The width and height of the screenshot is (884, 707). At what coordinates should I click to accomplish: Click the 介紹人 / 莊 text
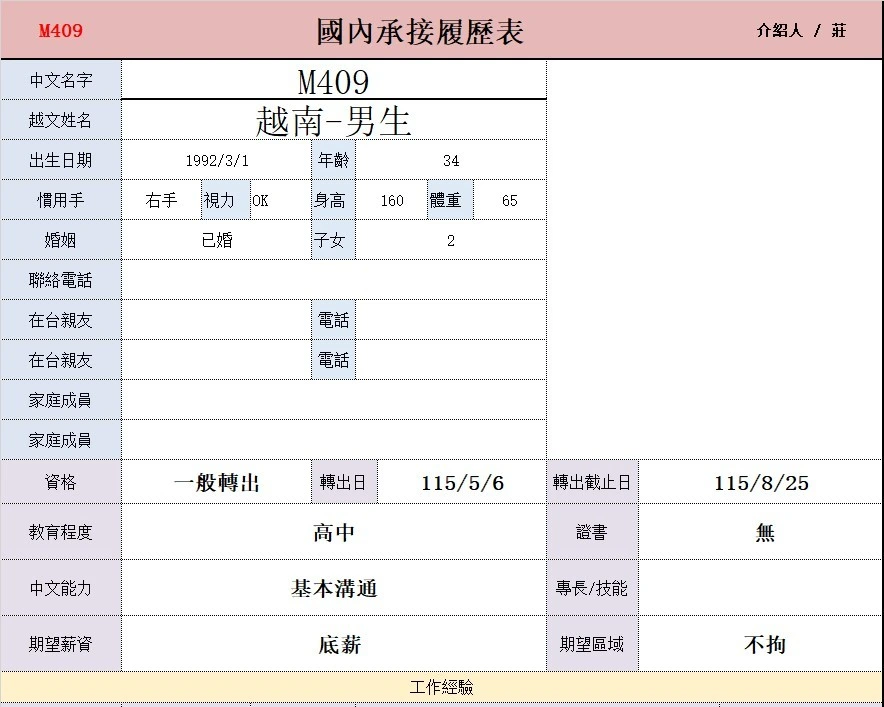tap(801, 30)
